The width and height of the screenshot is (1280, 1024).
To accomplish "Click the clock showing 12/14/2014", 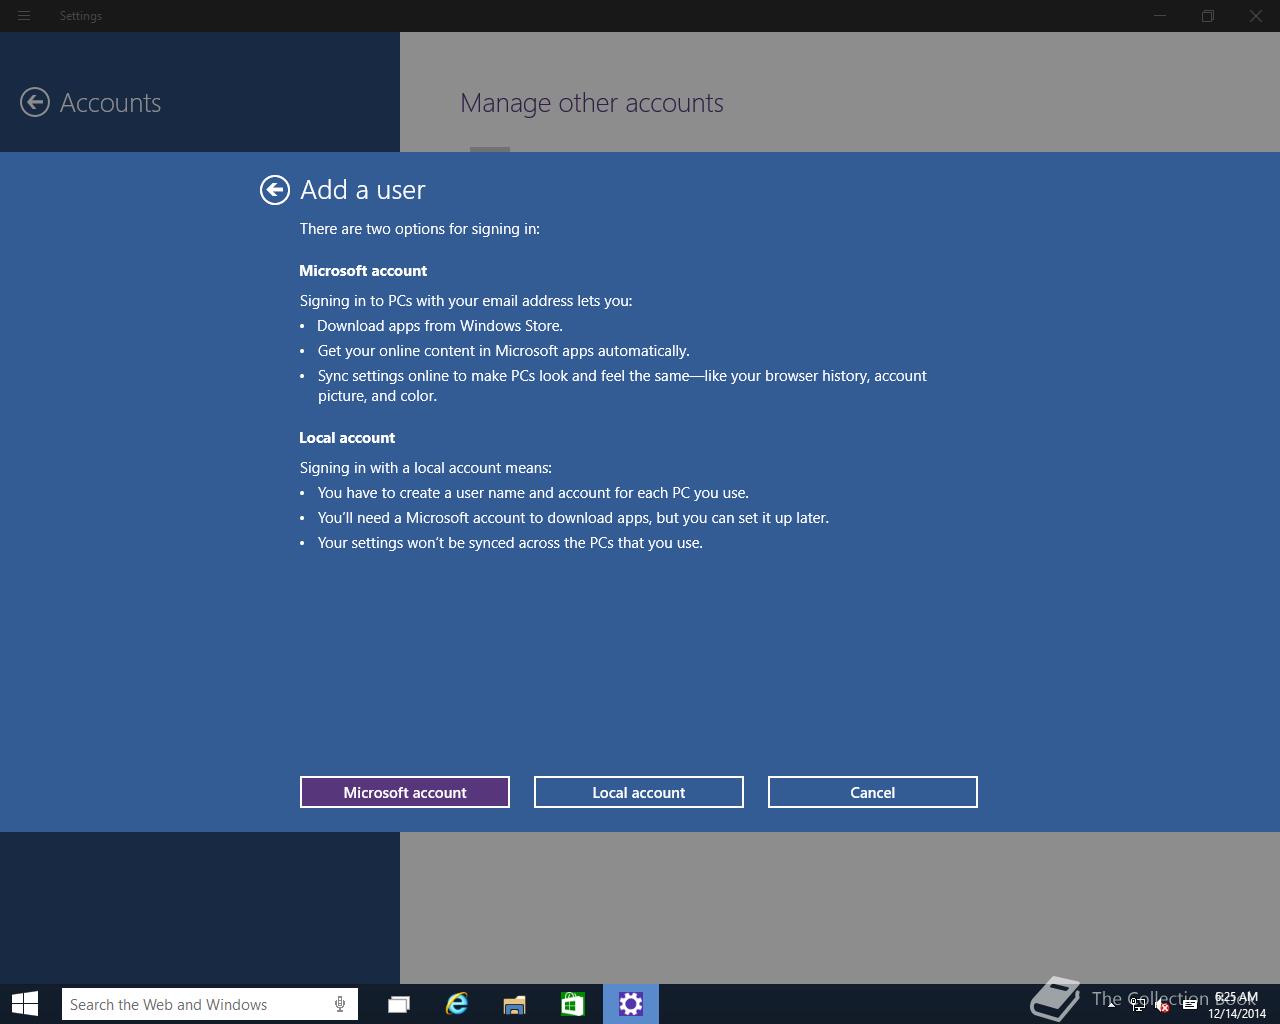I will coord(1237,1005).
